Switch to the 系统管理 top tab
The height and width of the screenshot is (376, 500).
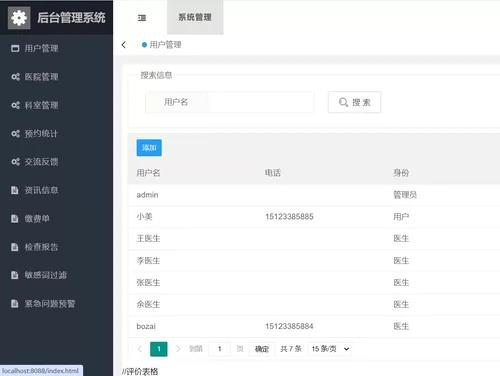click(x=195, y=17)
